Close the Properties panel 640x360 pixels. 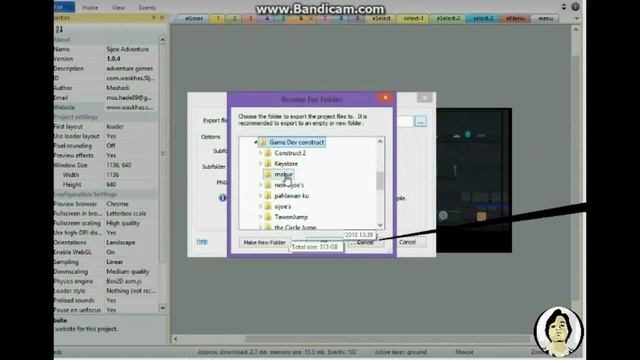[162, 18]
